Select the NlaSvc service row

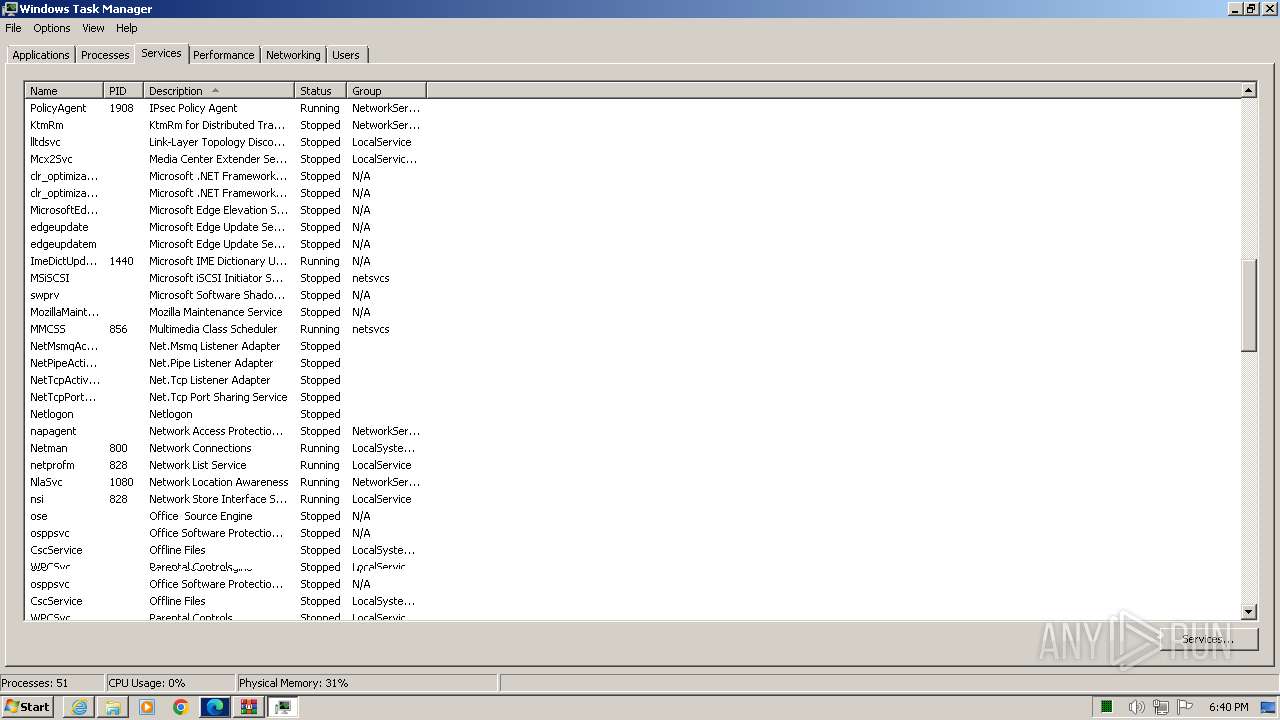(225, 482)
